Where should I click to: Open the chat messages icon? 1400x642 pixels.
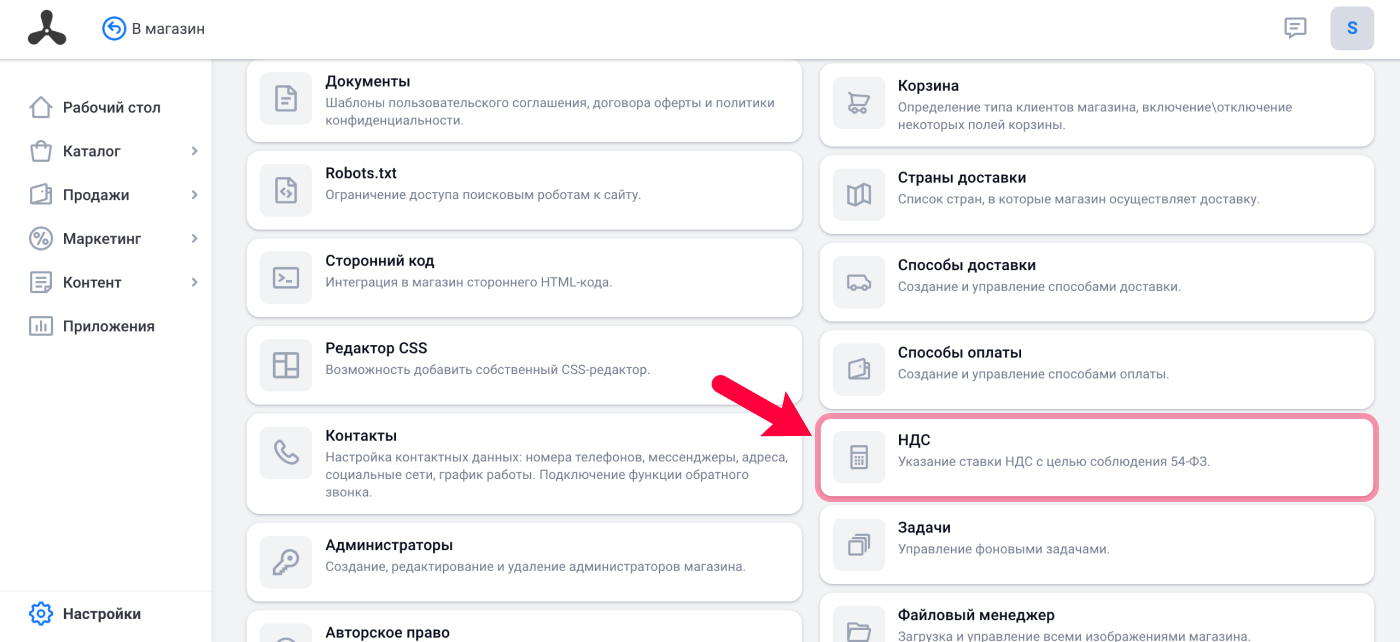[1295, 28]
